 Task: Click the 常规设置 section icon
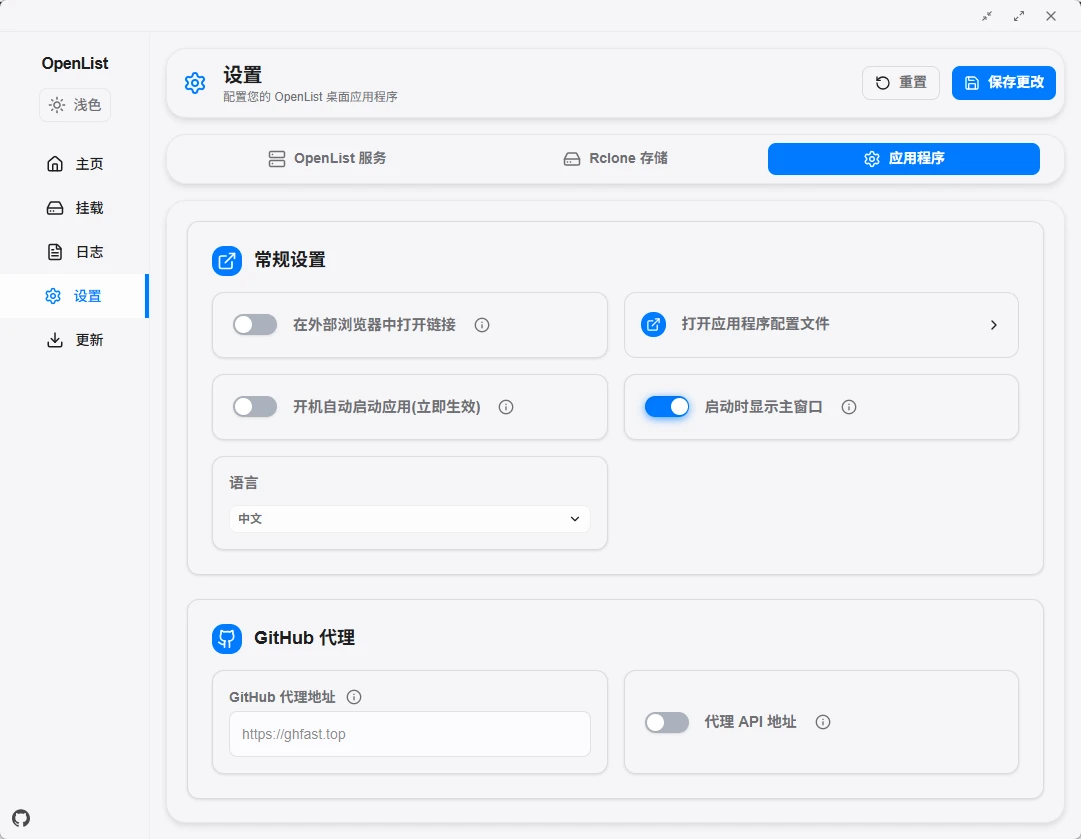pos(227,261)
